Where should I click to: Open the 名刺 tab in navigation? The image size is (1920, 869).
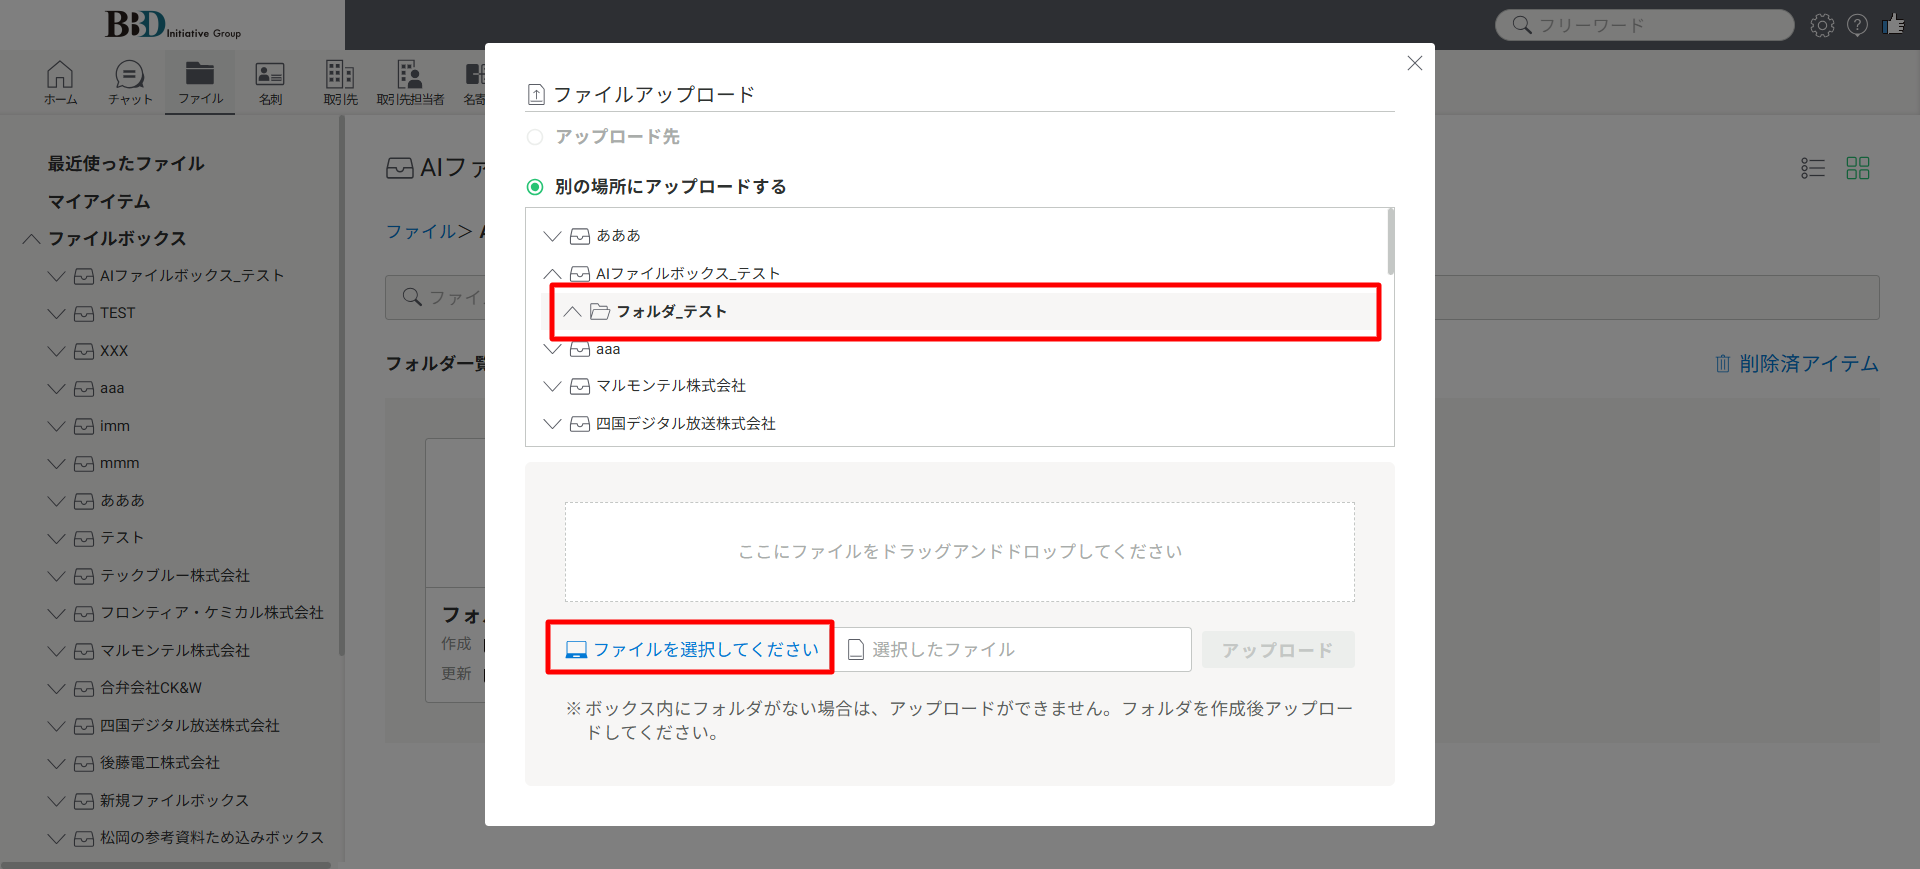pos(270,82)
